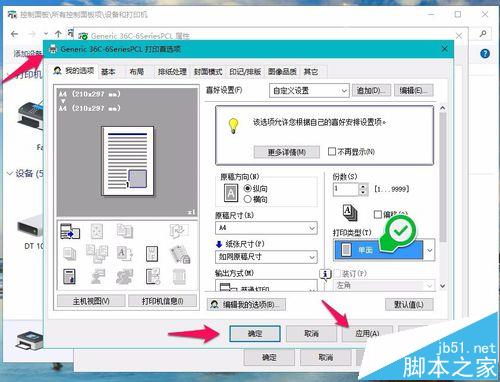Switch to the 印记/排版 tab
The width and height of the screenshot is (500, 382).
245,71
